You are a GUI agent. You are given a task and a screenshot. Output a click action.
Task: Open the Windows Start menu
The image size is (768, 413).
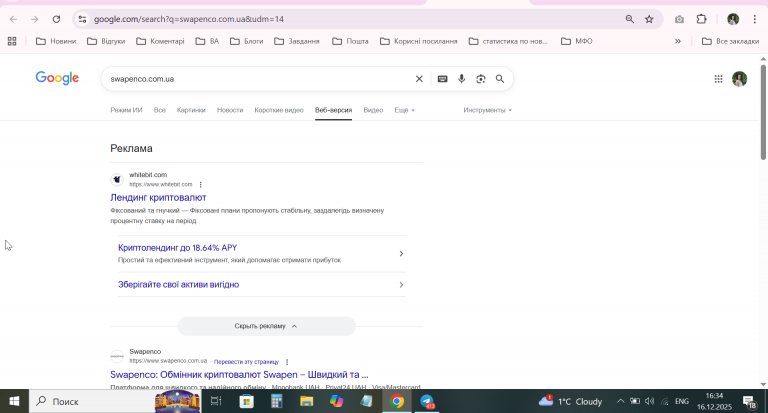pyautogui.click(x=14, y=401)
